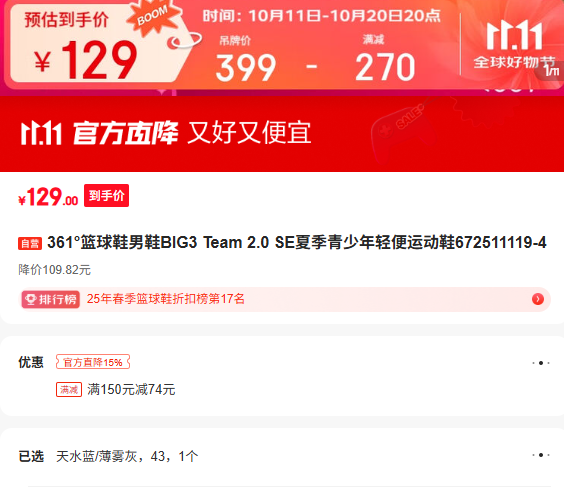
Task: Select the 官方直降15% coupon tag
Action: 93,362
